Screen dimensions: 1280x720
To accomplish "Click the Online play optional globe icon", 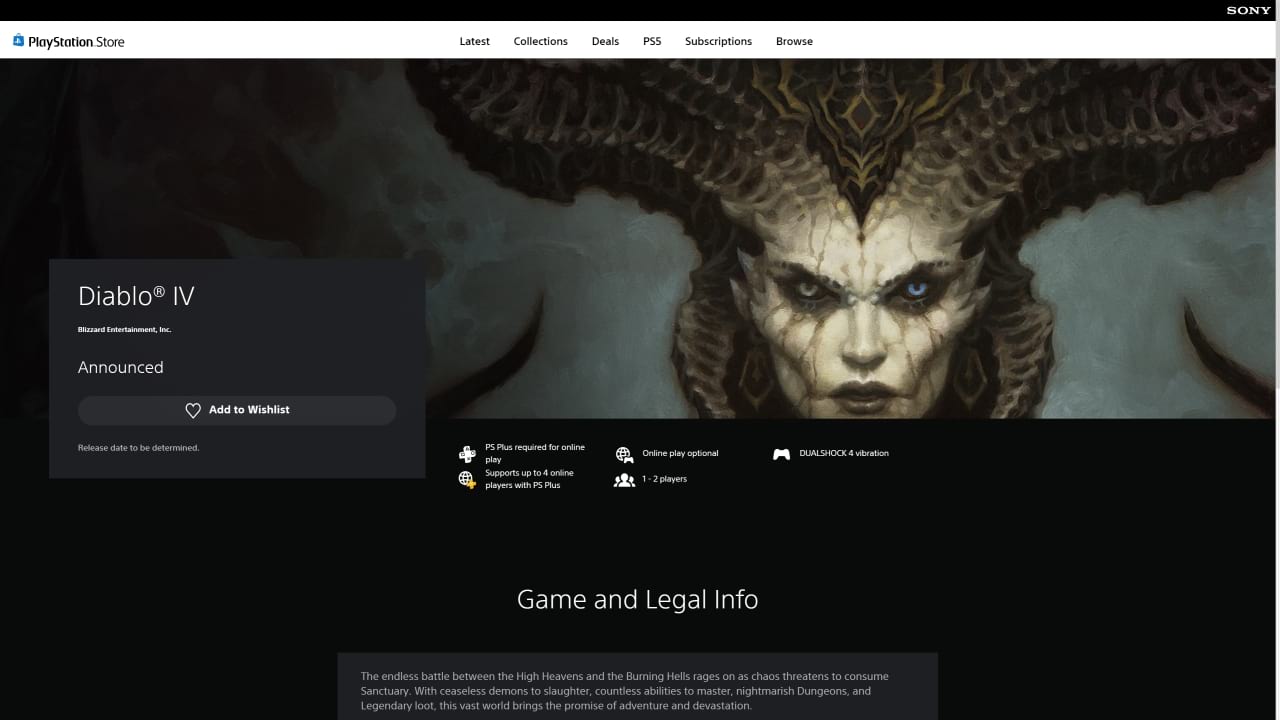I will 624,454.
